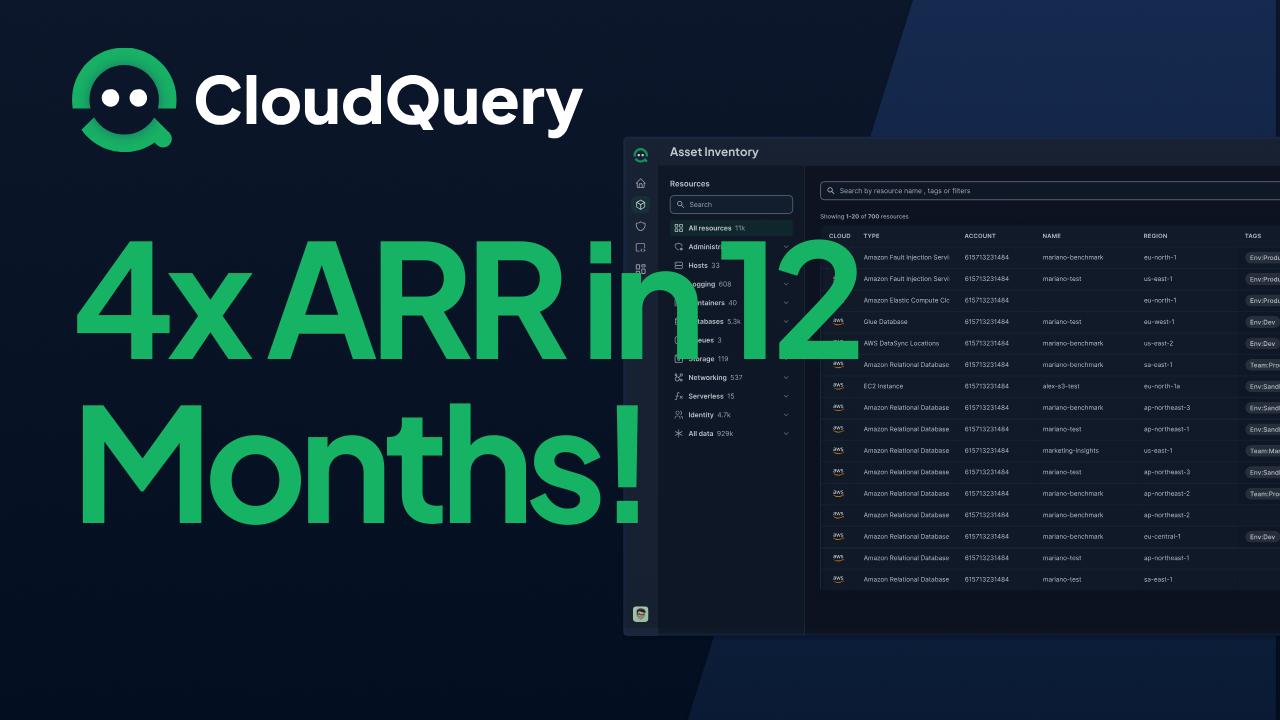
Task: Open the Resources cube icon in sidebar
Action: [640, 204]
